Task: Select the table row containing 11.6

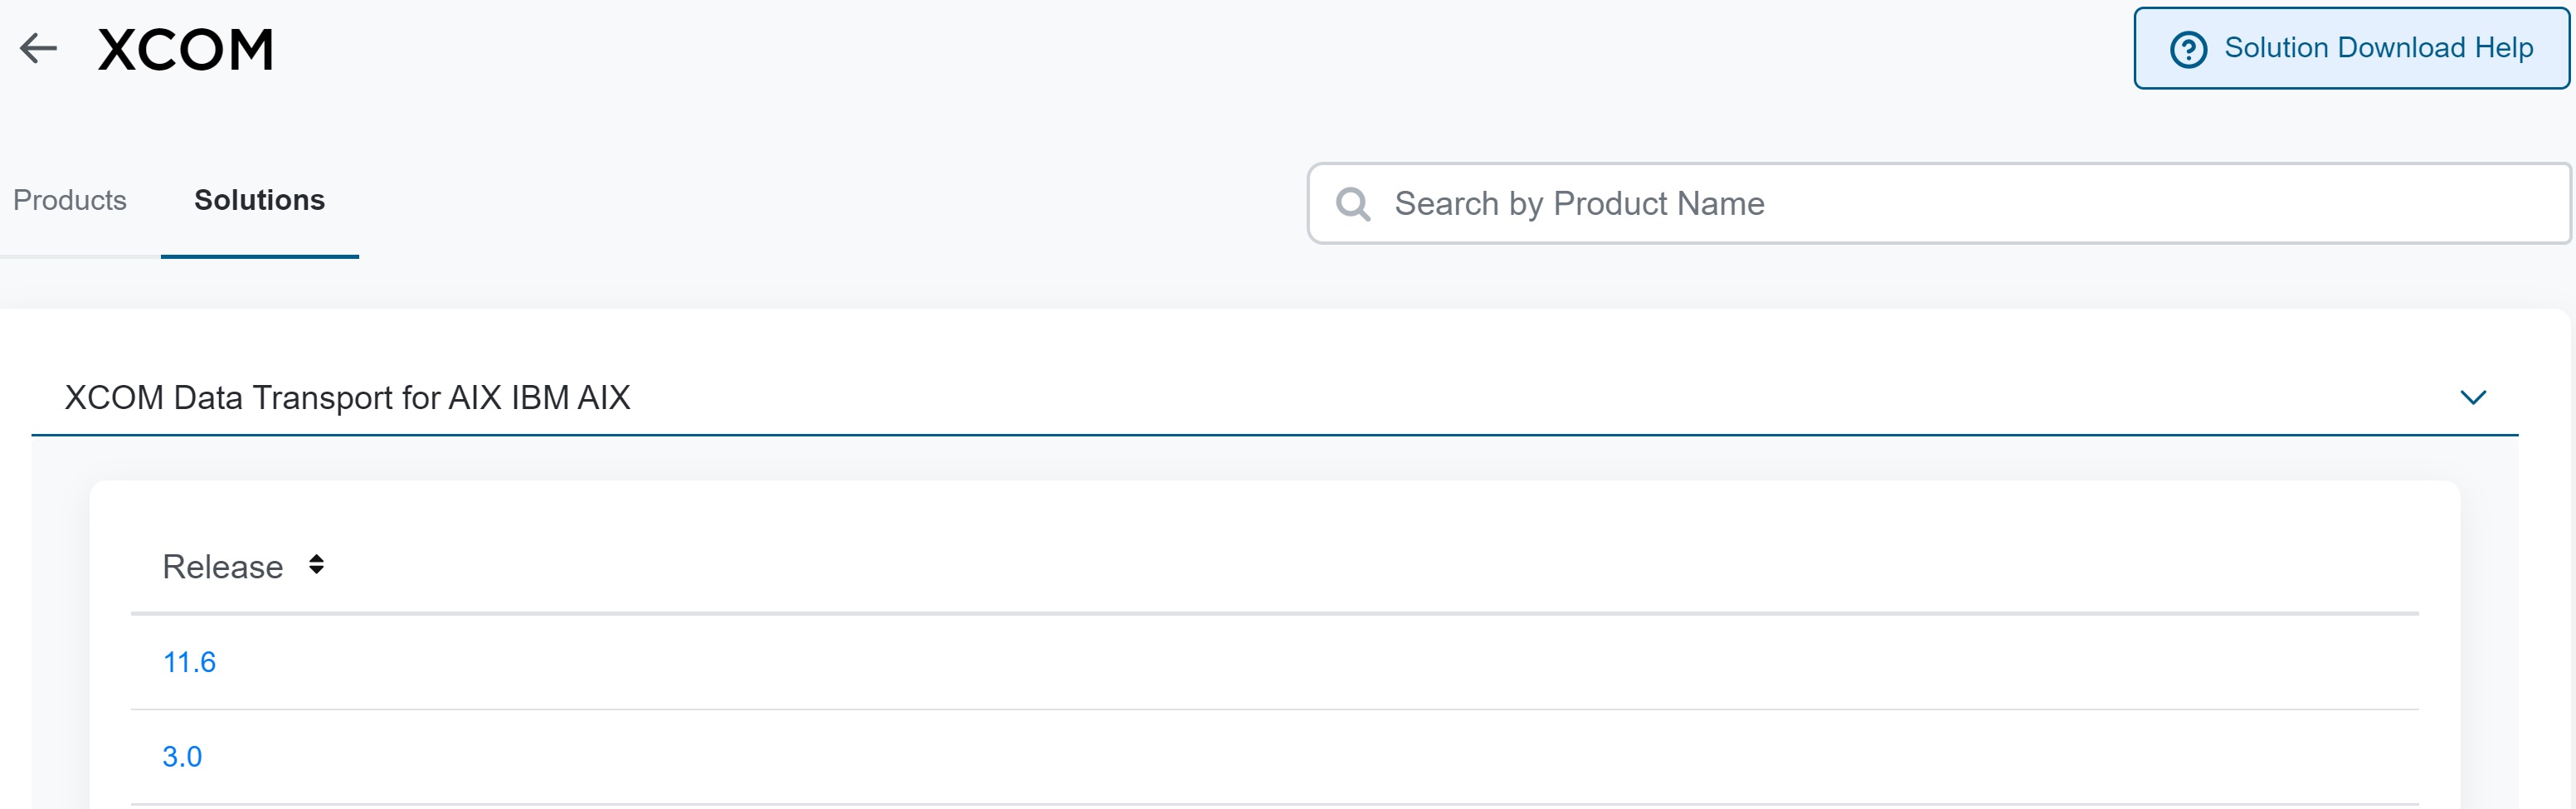Action: pyautogui.click(x=1274, y=662)
